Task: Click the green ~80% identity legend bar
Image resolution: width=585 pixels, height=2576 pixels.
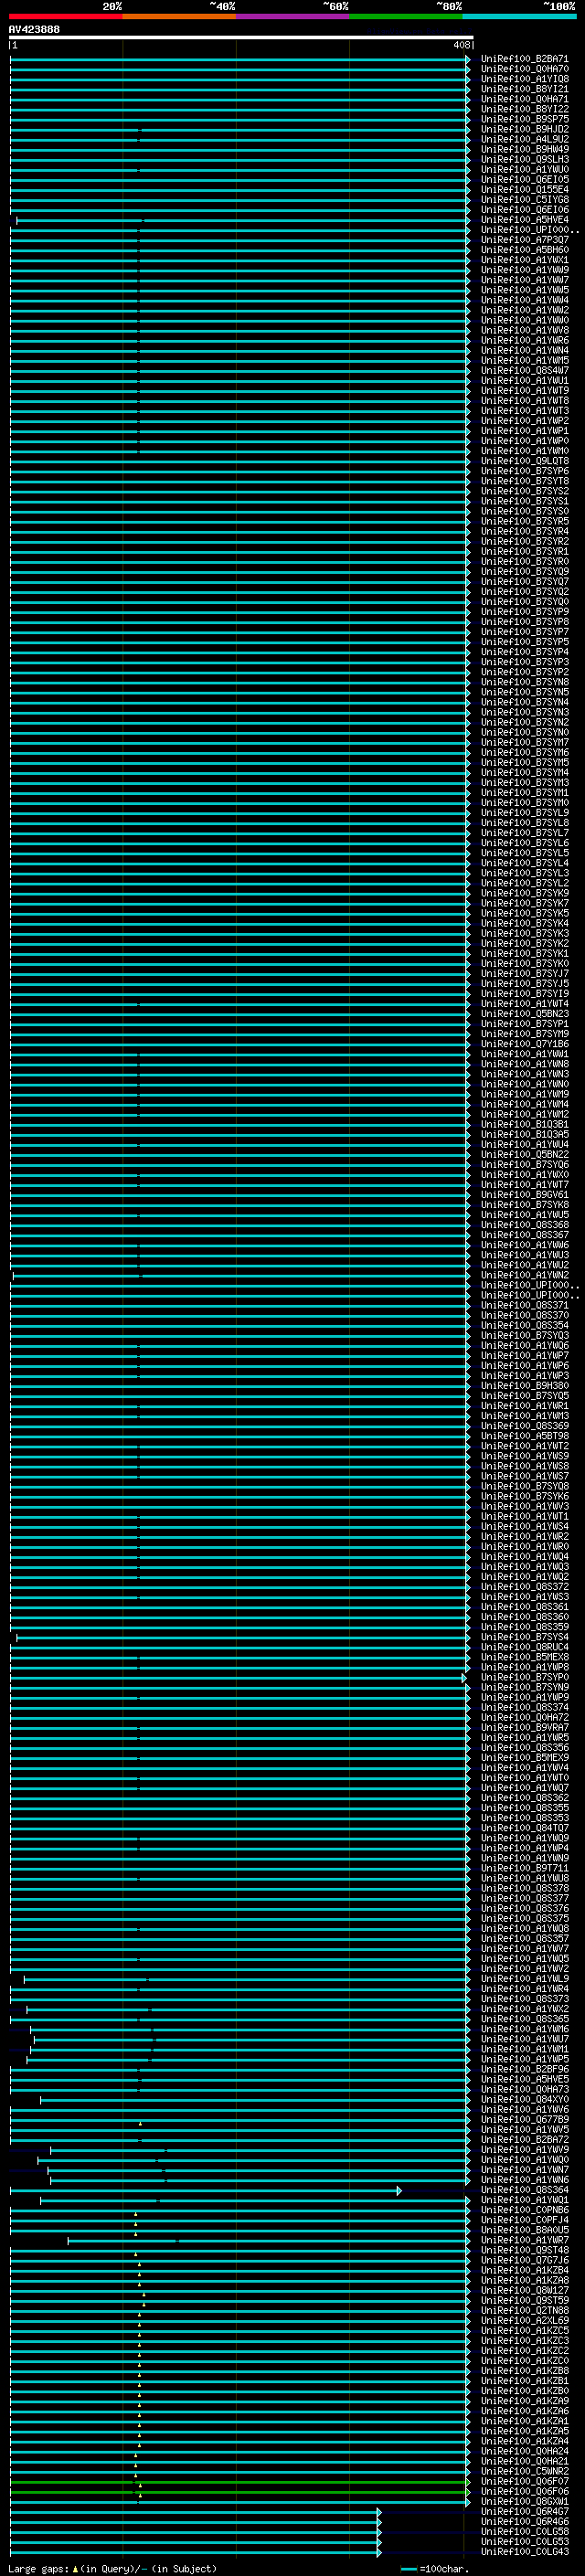Action: 406,16
